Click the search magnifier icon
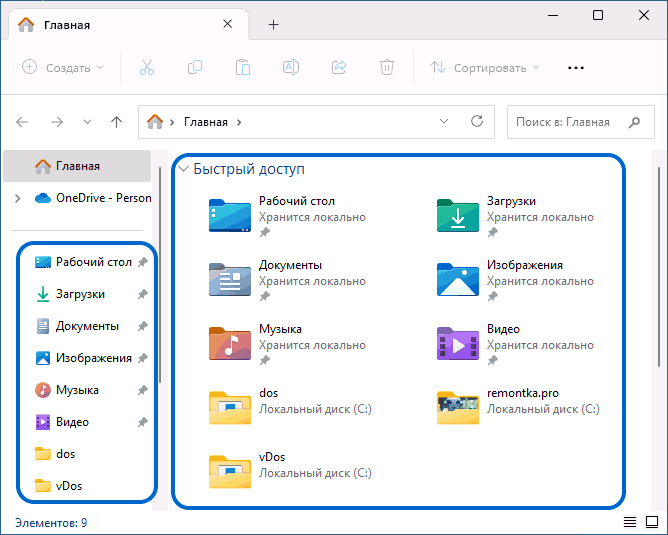This screenshot has width=668, height=535. (634, 122)
